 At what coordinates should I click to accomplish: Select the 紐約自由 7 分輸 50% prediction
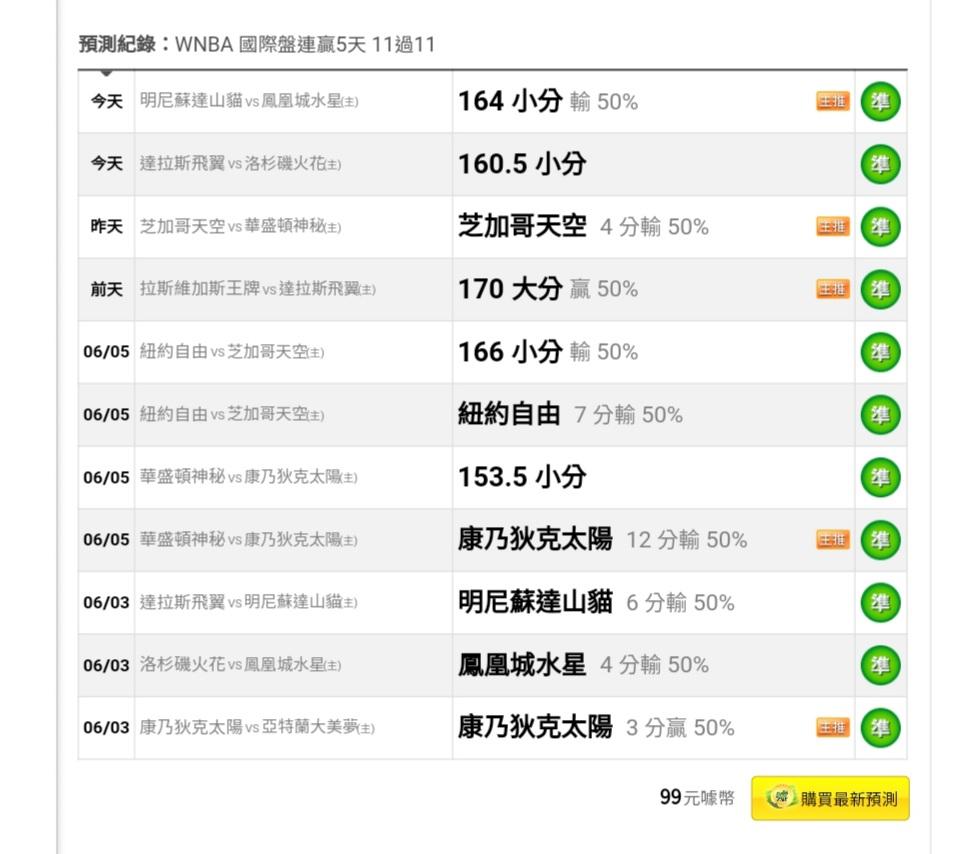click(x=571, y=415)
